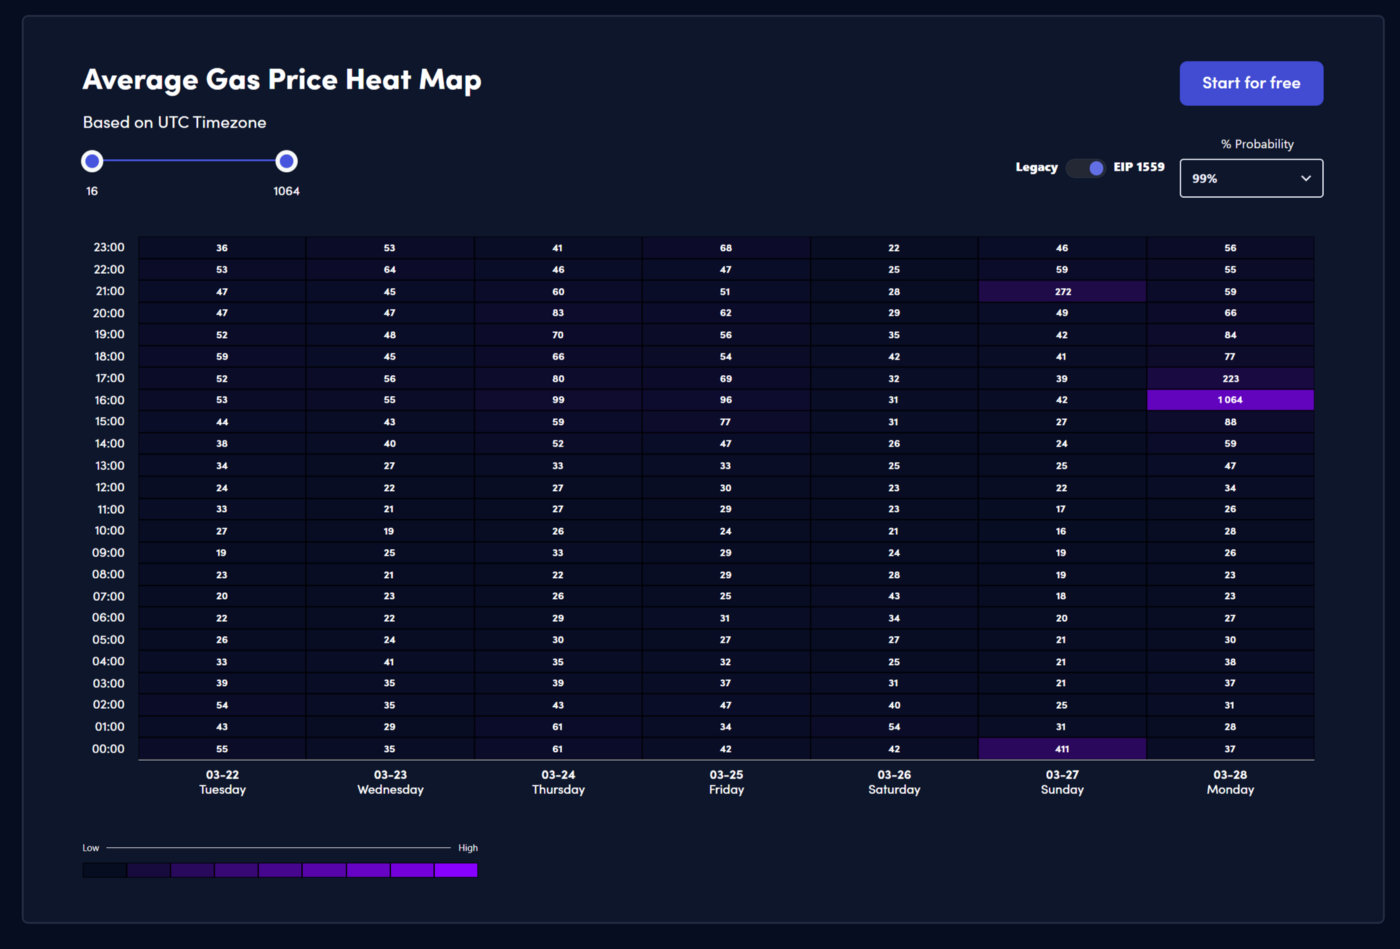Click the 03-24 Thursday column label

(558, 782)
